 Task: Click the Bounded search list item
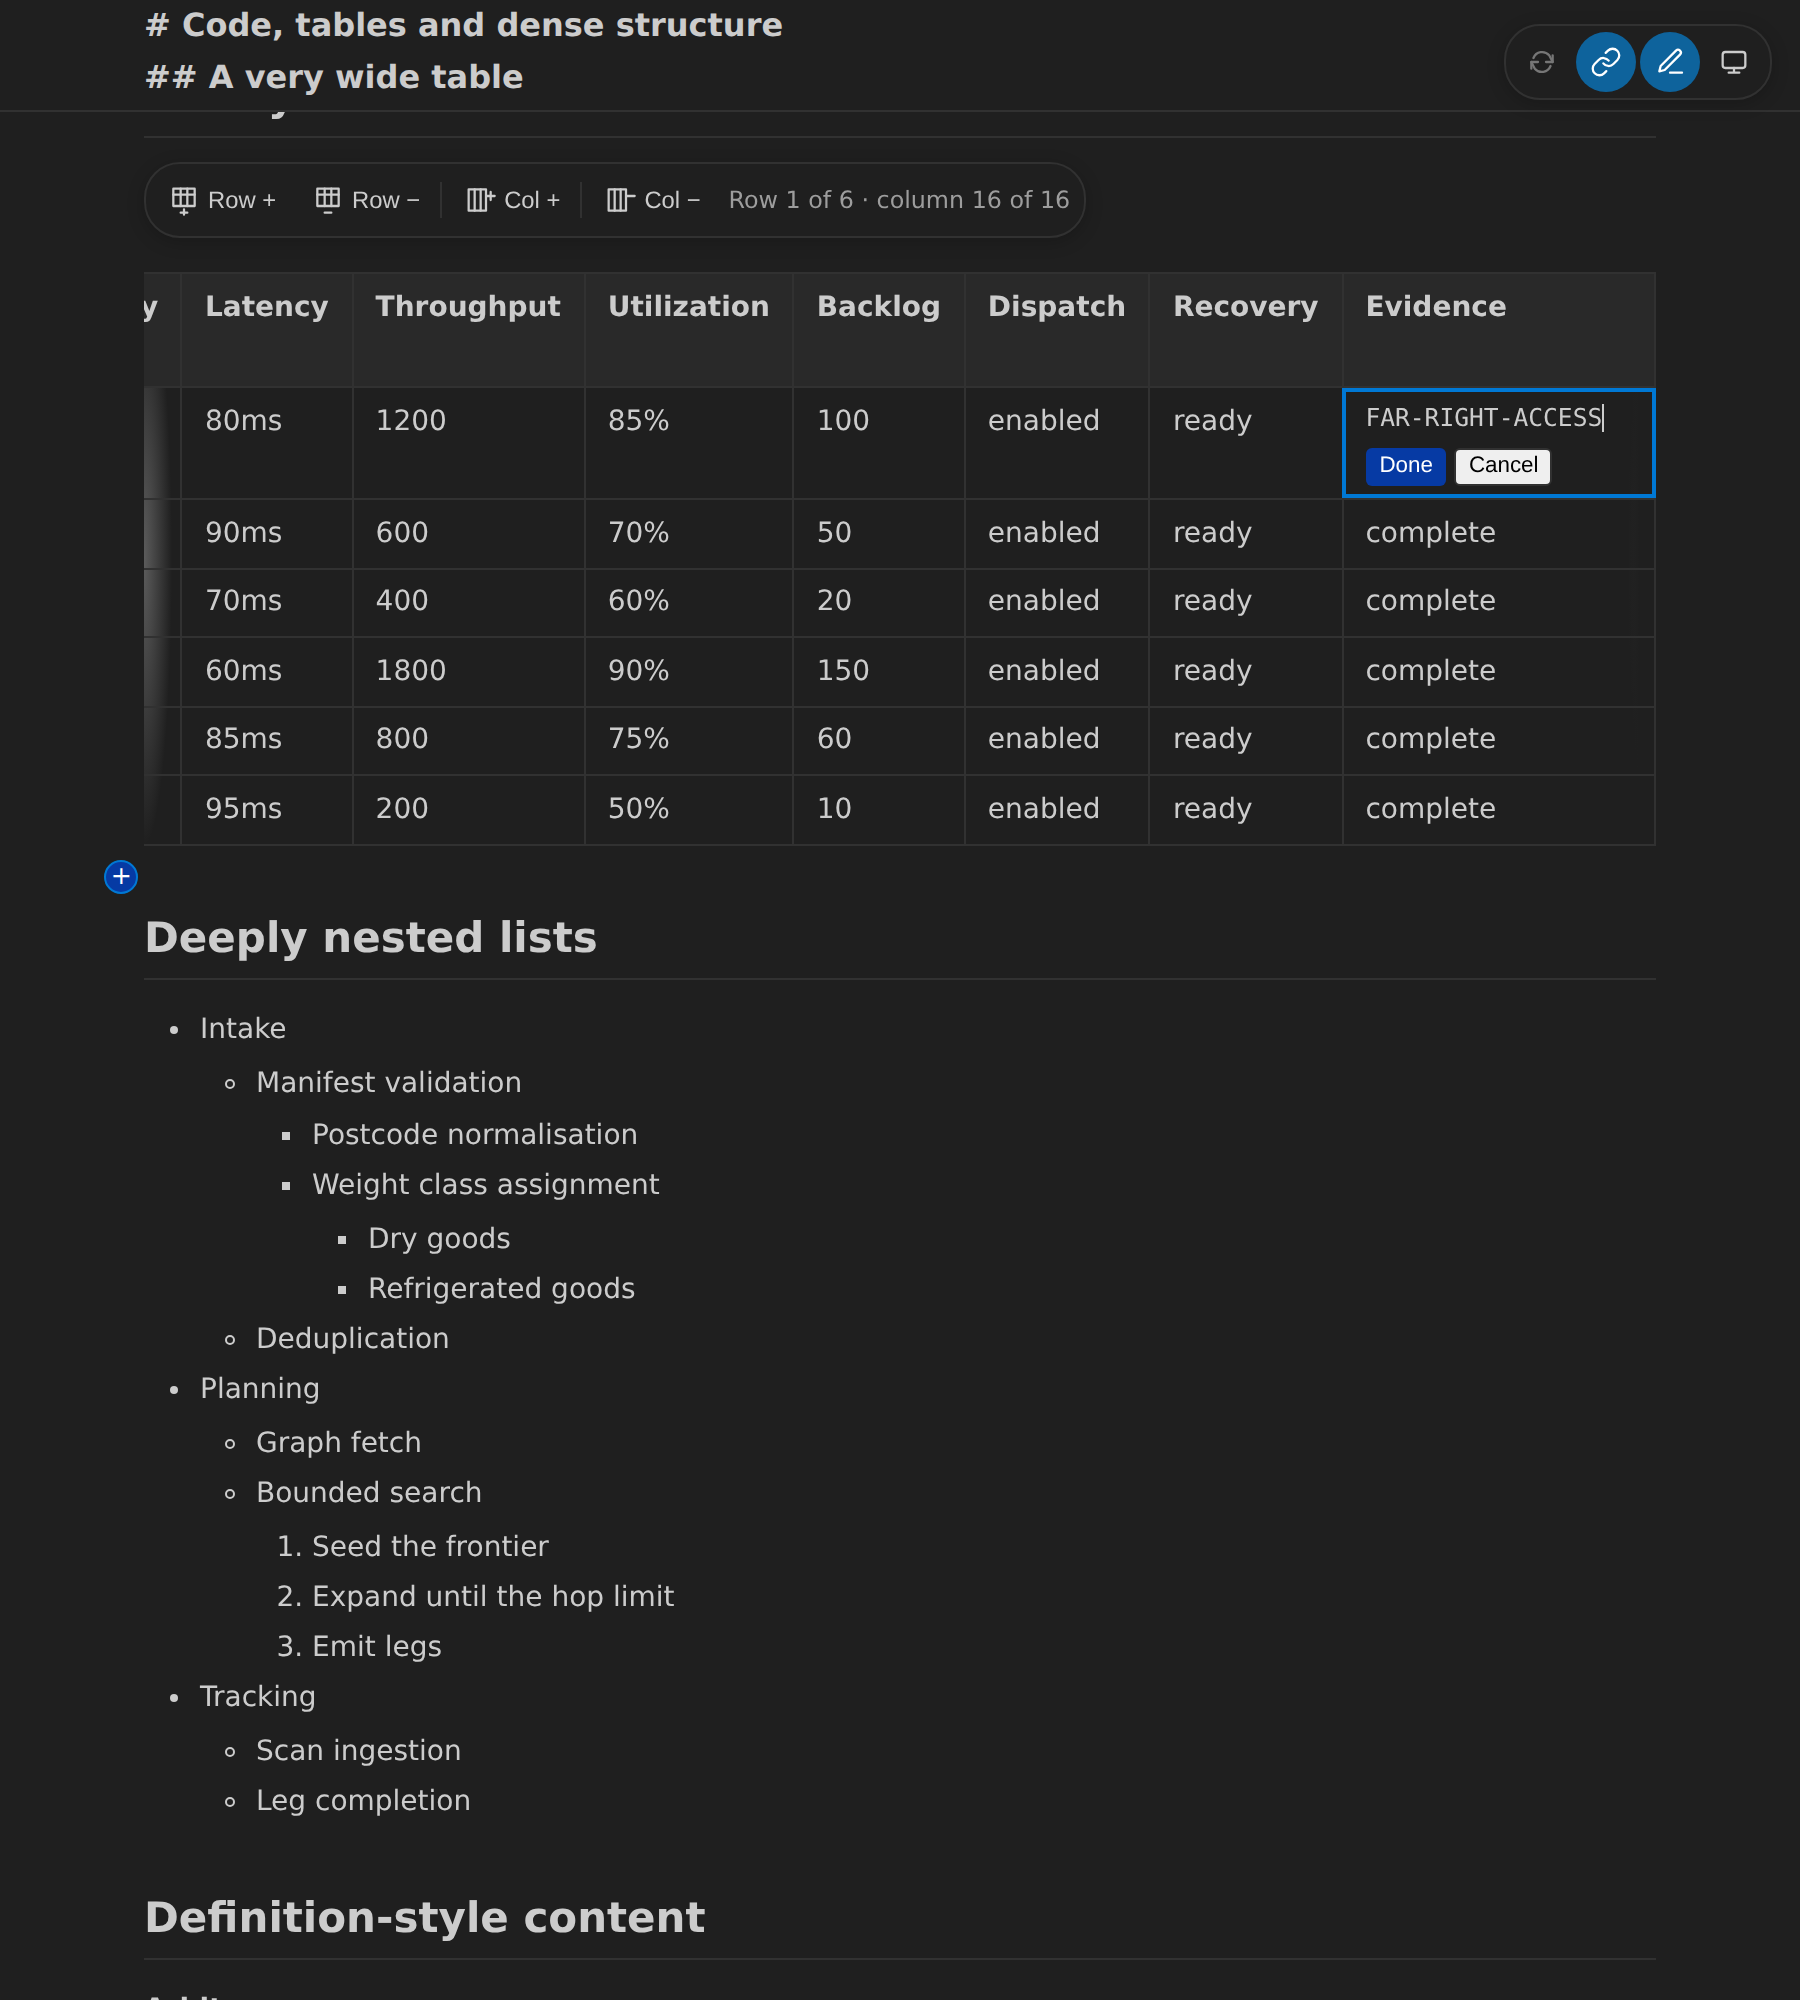(x=369, y=1492)
